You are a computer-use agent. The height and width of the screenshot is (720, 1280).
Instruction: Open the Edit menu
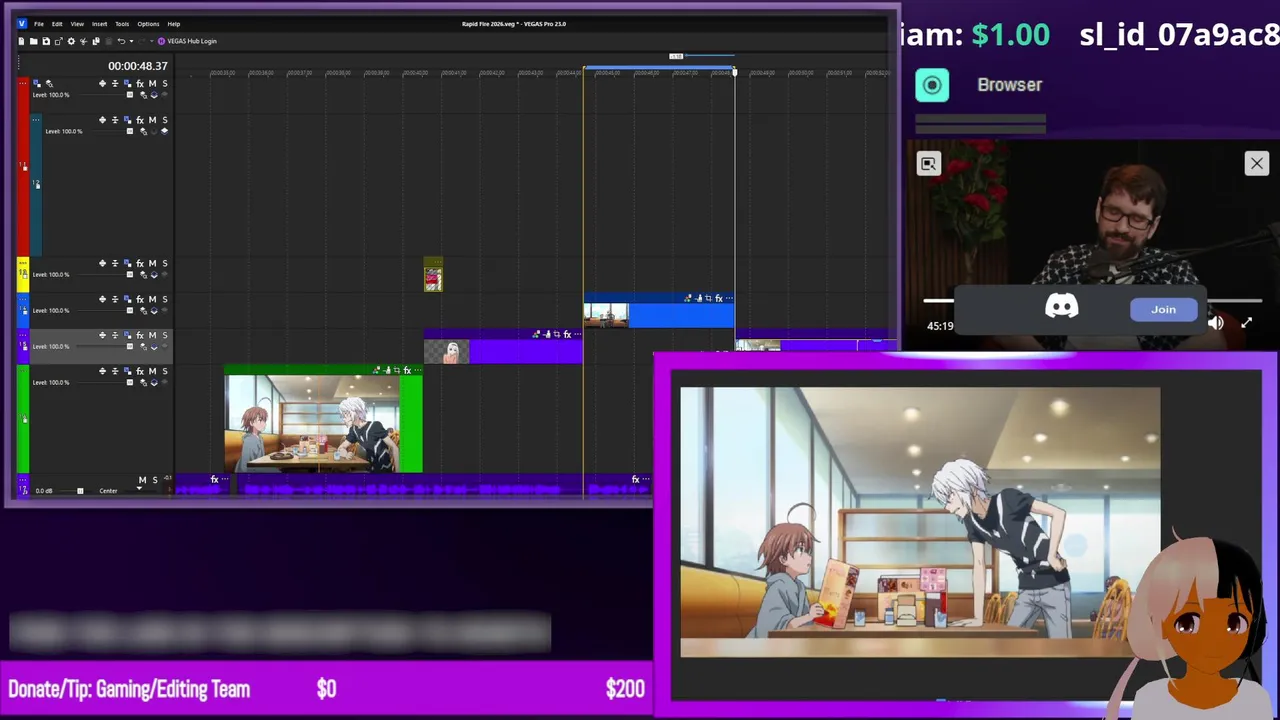coord(57,23)
